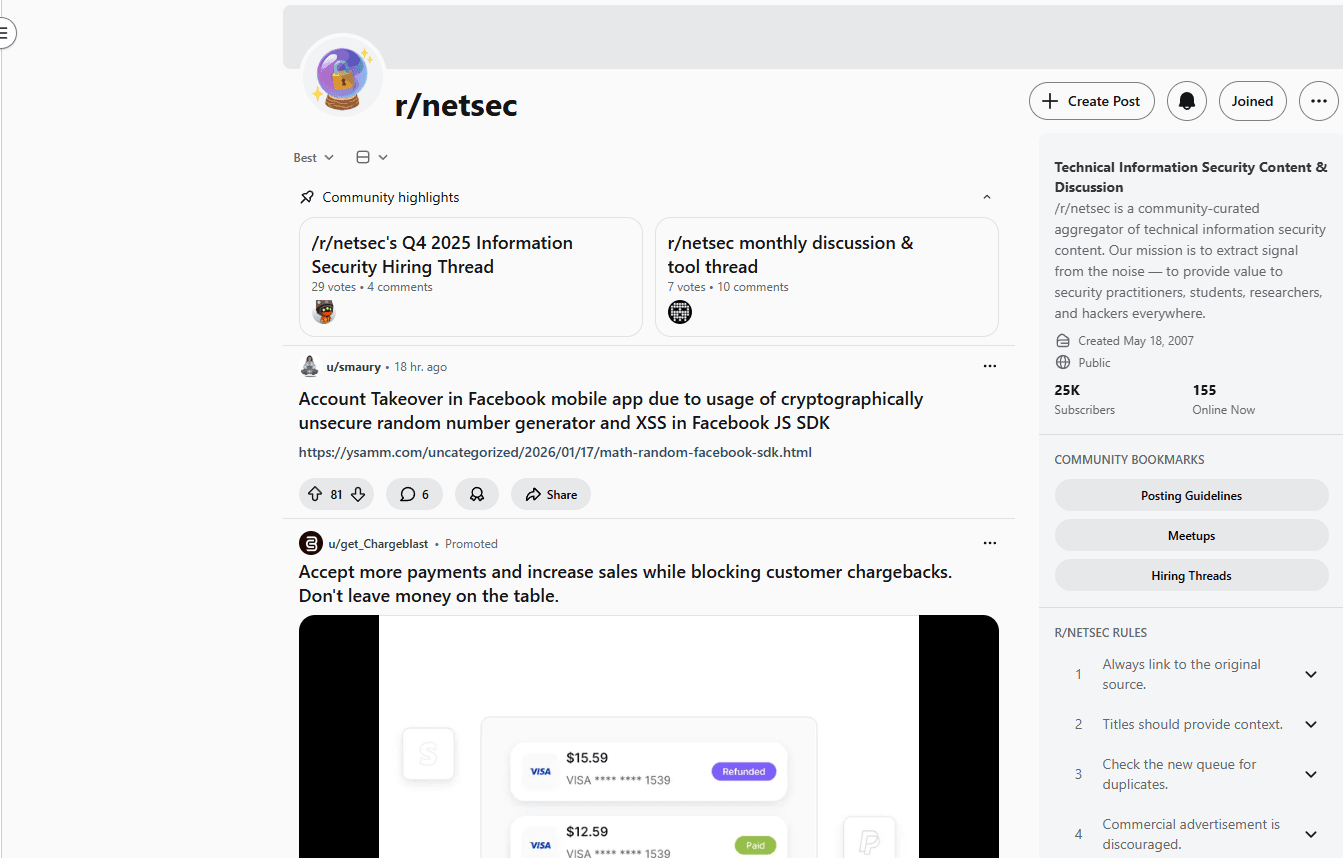This screenshot has height=858, width=1343.
Task: Click the notification bell icon
Action: click(1187, 101)
